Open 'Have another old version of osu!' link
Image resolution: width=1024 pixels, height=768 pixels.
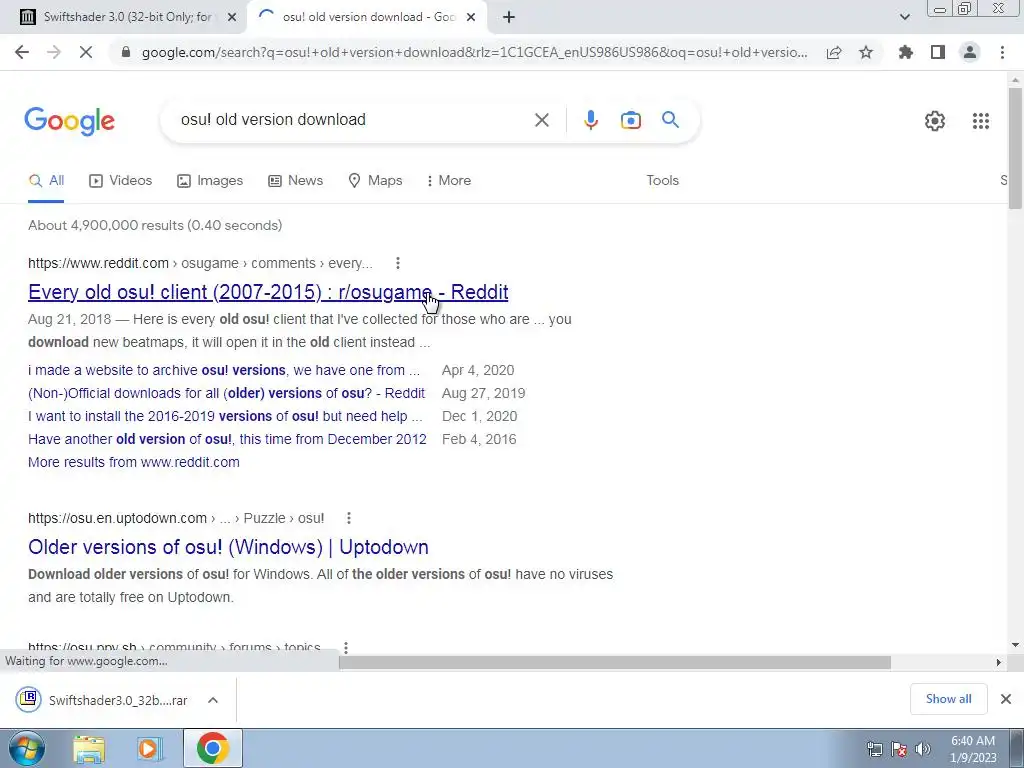click(227, 439)
